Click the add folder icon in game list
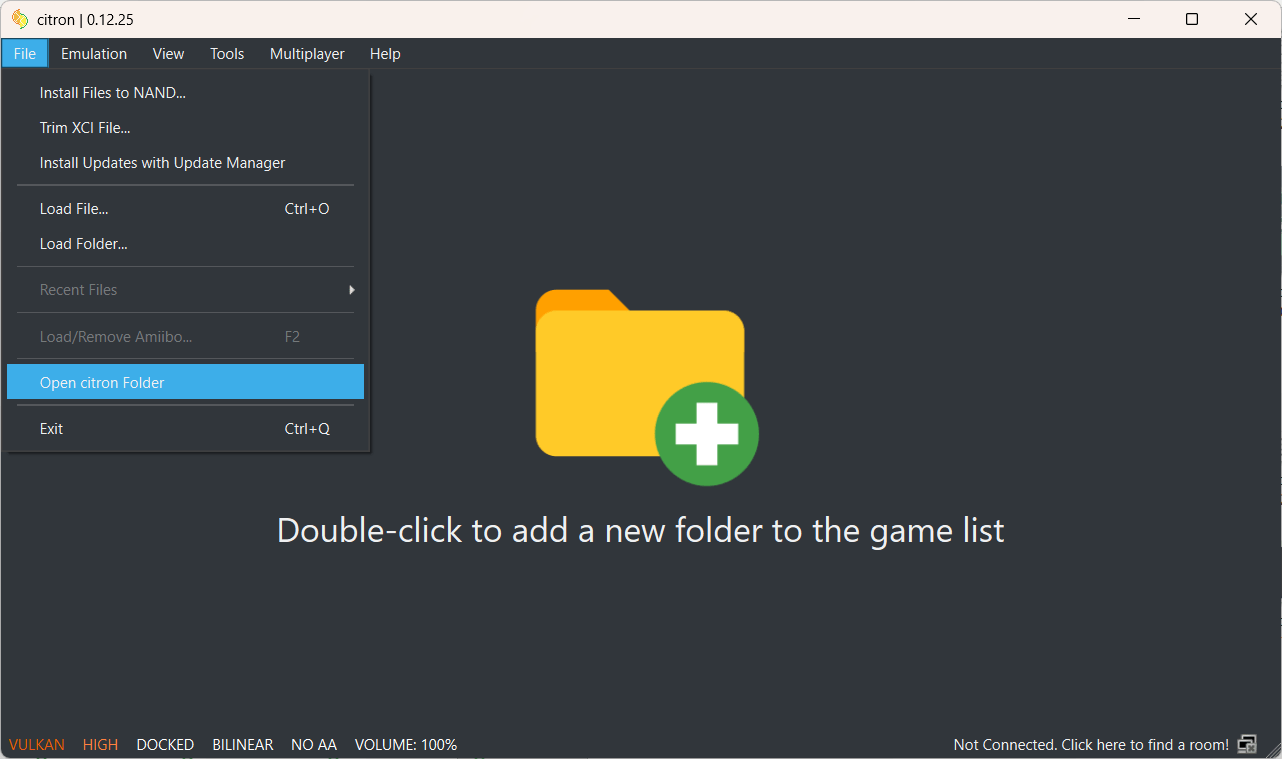 coord(647,388)
